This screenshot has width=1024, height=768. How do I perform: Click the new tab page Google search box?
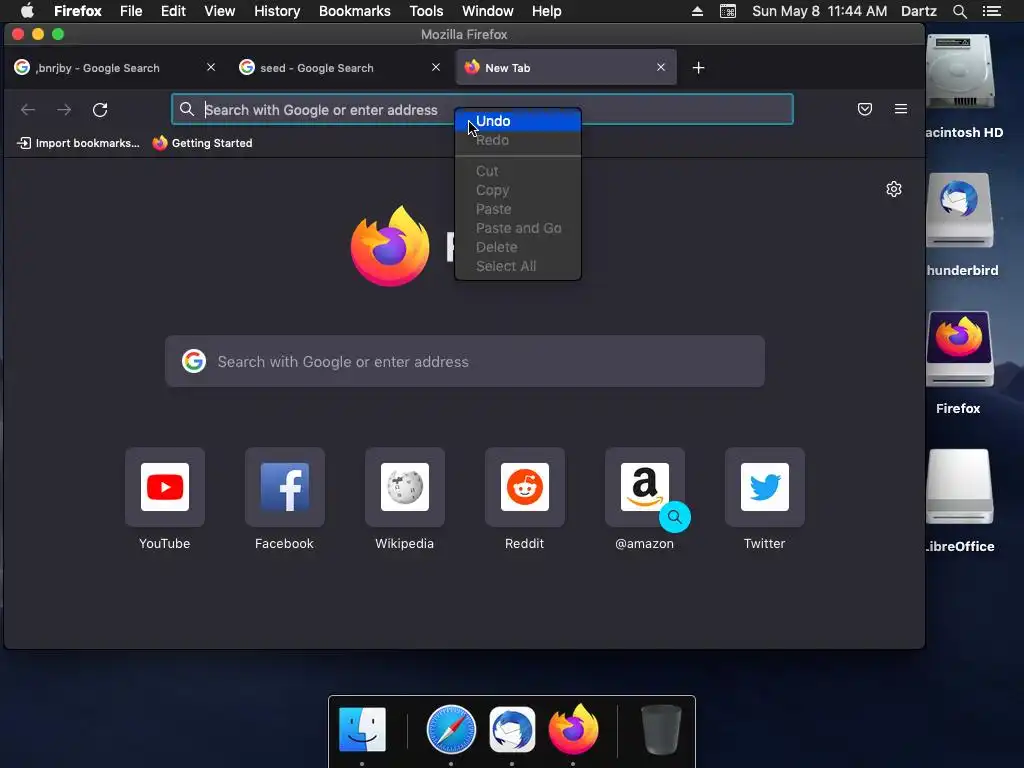(x=465, y=361)
